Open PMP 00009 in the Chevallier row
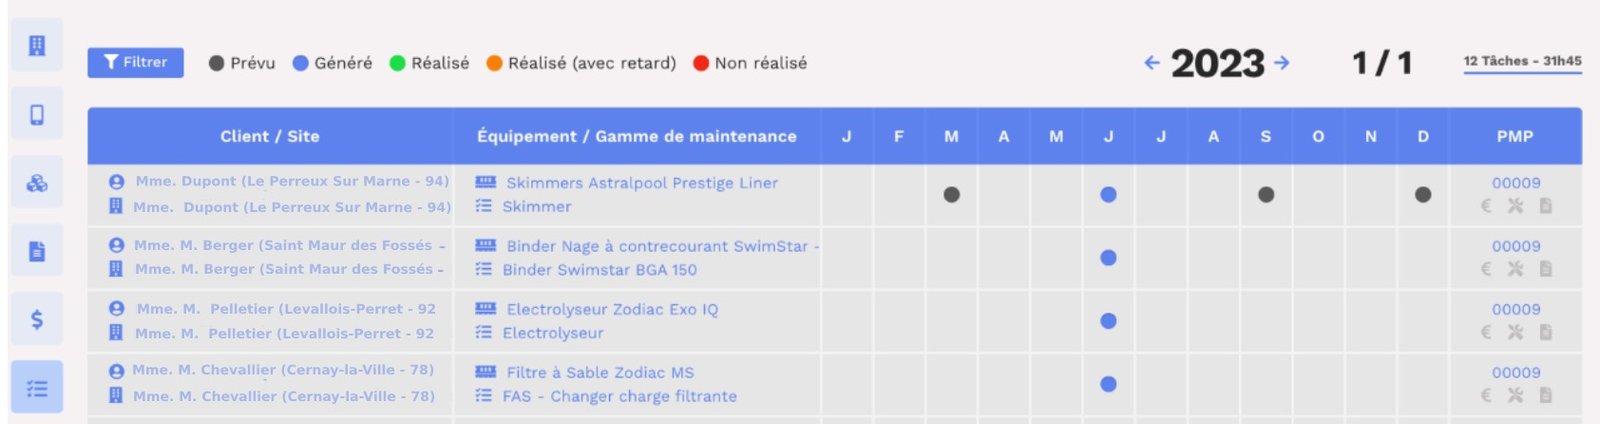1600x424 pixels. pos(1516,372)
